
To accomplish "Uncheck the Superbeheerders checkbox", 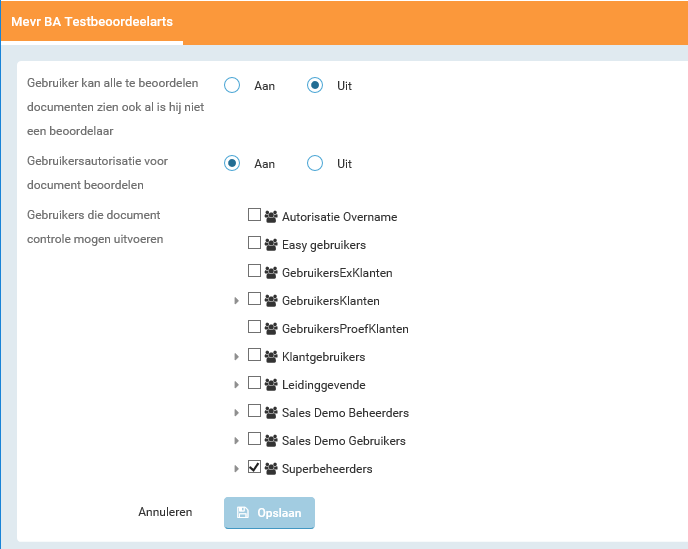I will 254,467.
